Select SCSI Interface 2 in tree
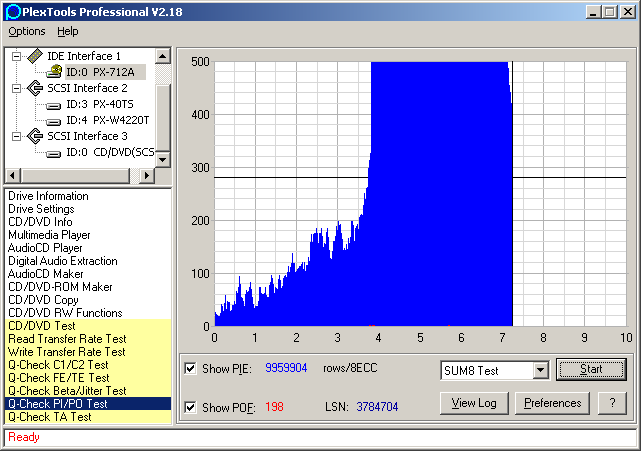Image resolution: width=641 pixels, height=451 pixels. [x=87, y=88]
